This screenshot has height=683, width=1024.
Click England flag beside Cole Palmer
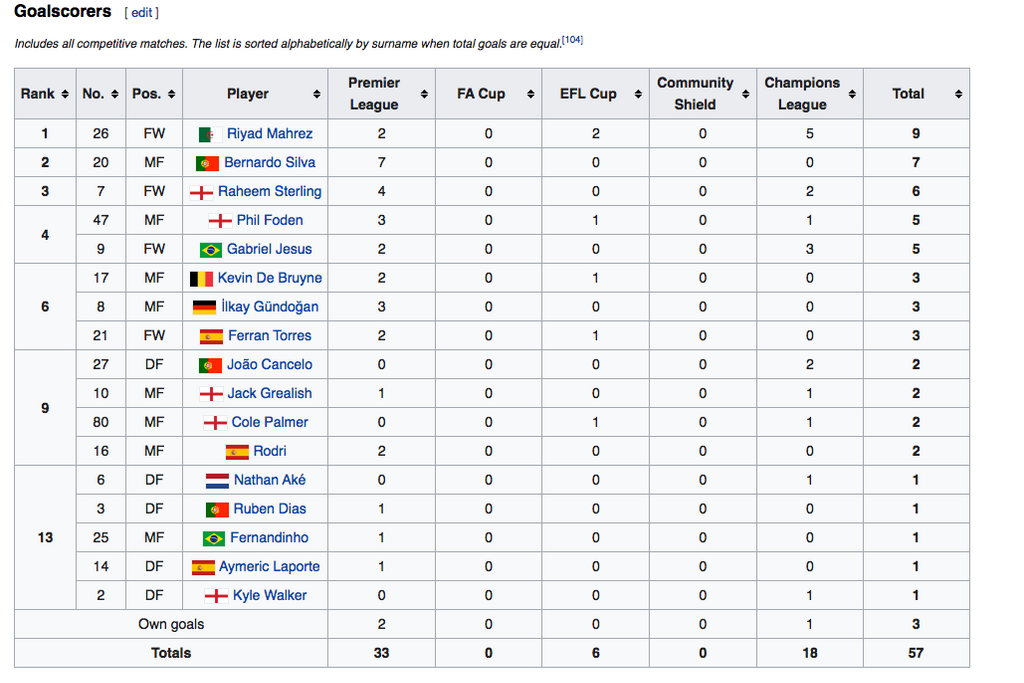pos(215,423)
